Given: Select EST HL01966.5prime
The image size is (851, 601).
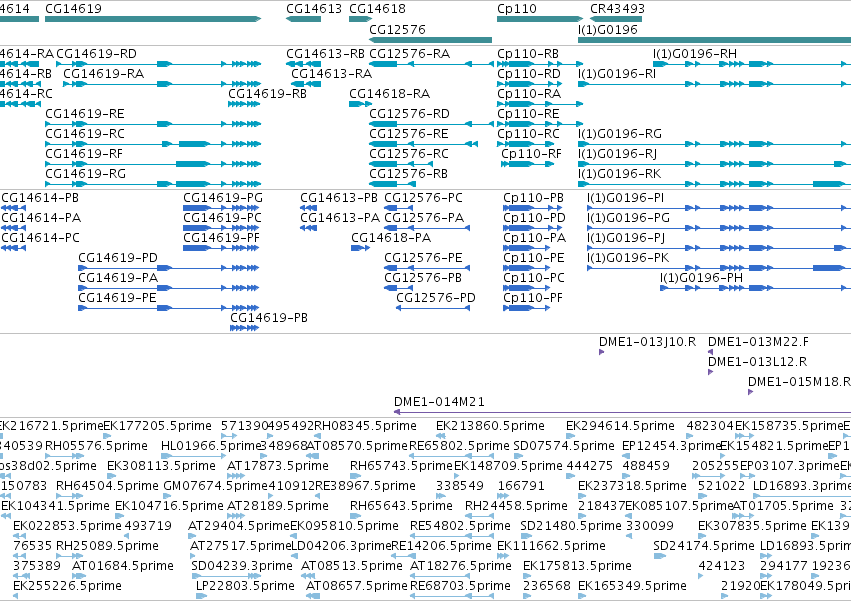Looking at the screenshot, I should tap(211, 446).
